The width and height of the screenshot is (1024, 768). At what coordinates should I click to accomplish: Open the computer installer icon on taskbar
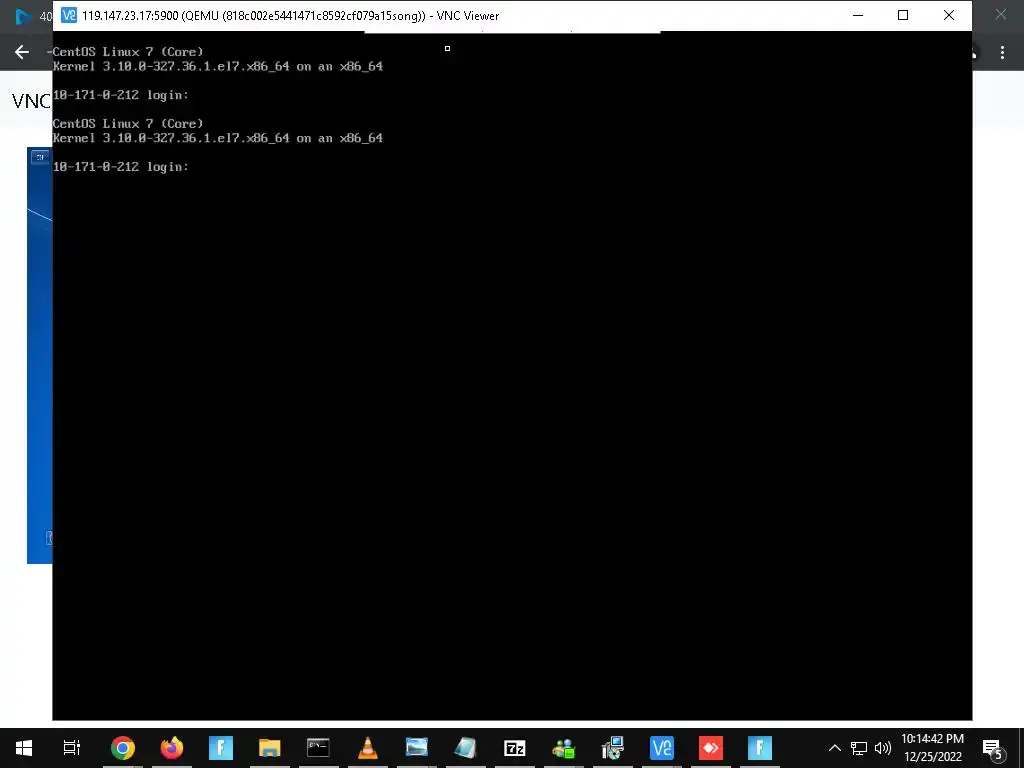point(613,748)
